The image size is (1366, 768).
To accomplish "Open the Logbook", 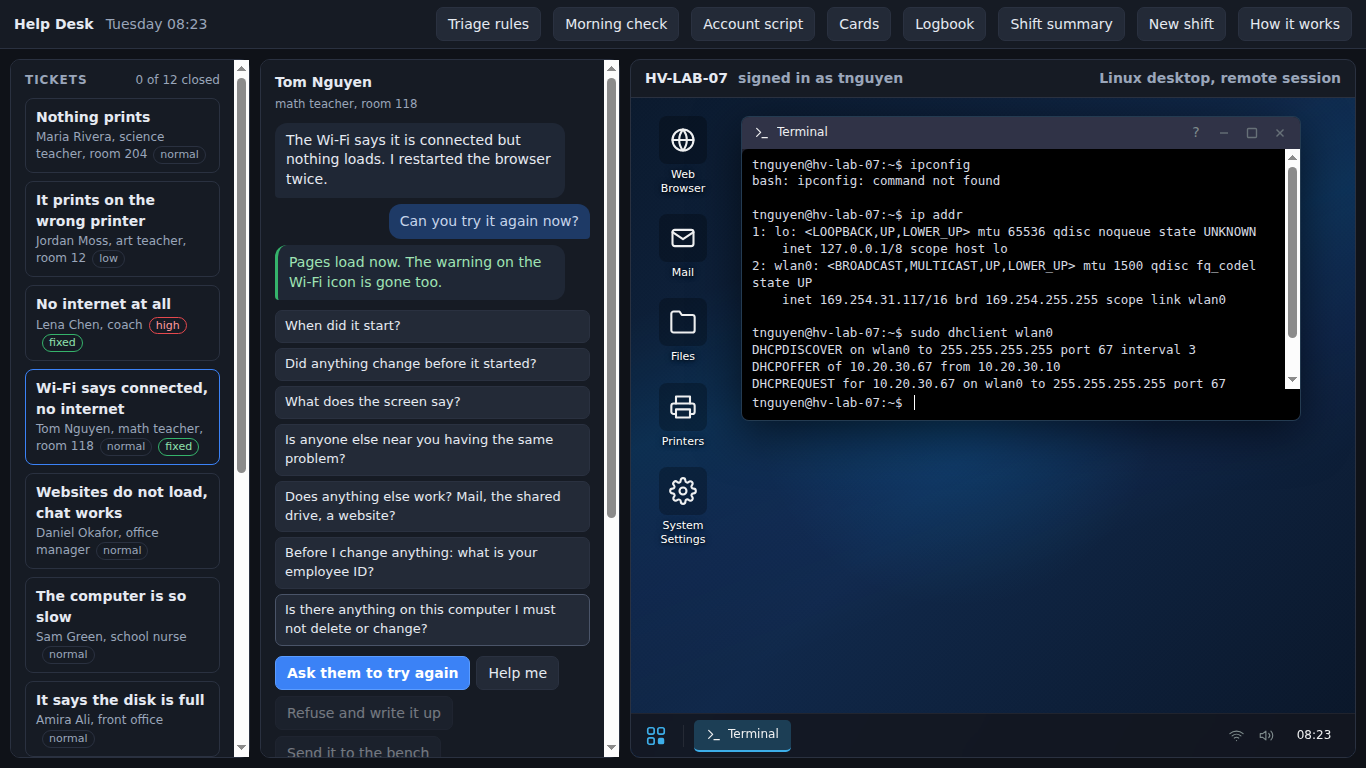I will tap(945, 24).
